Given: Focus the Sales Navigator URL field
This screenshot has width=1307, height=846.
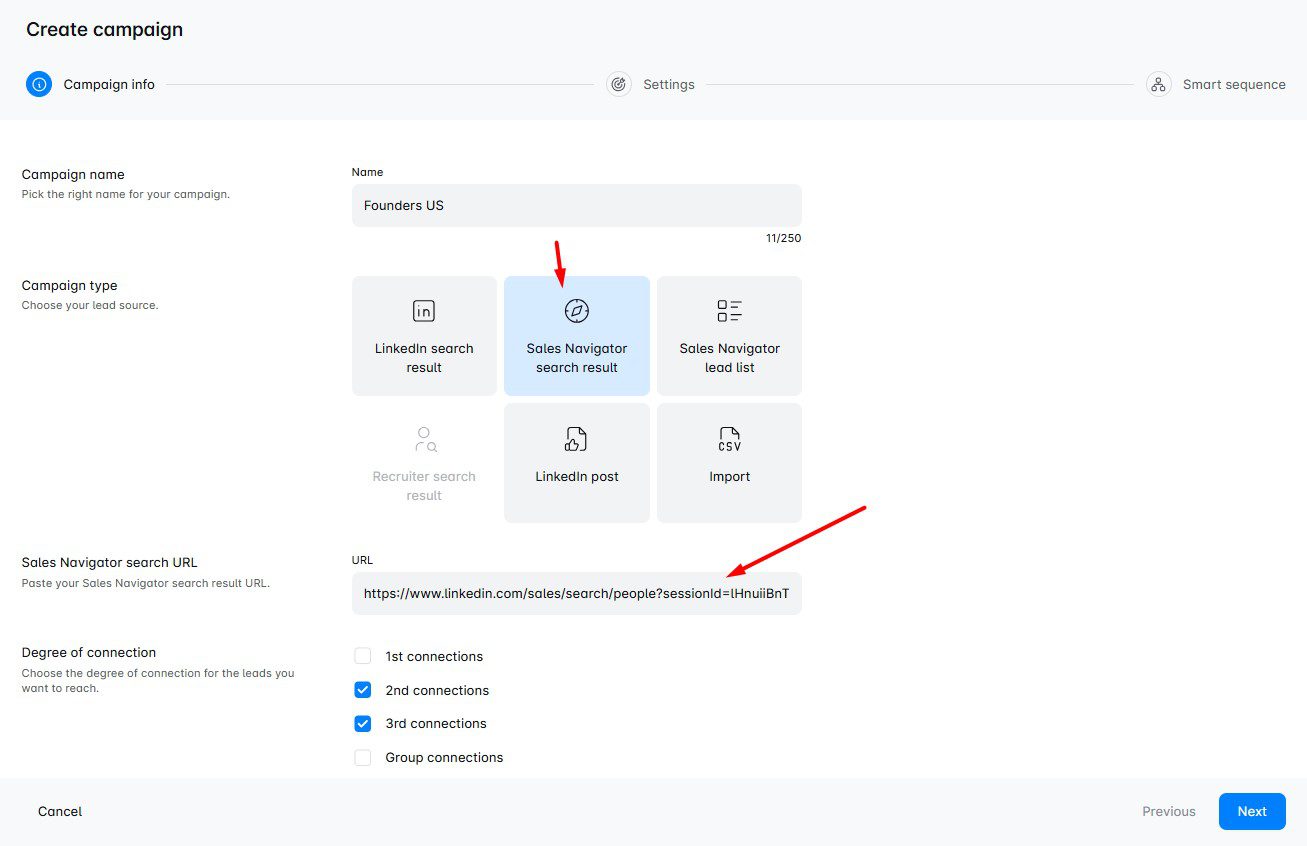Looking at the screenshot, I should [577, 593].
